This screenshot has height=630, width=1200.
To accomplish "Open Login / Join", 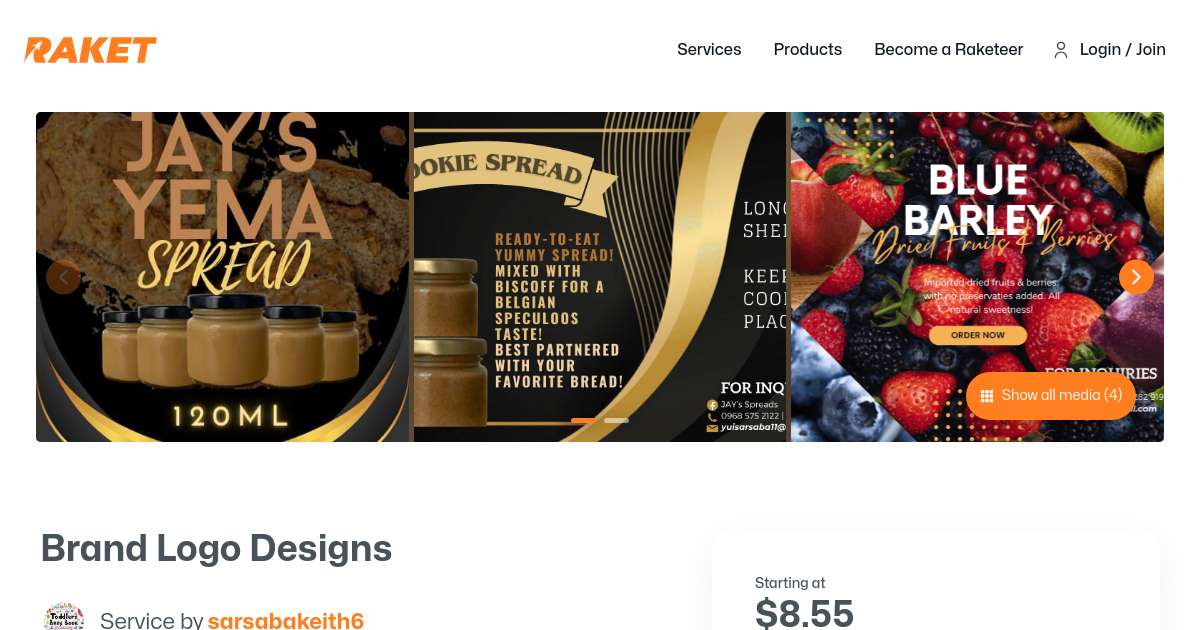I will coord(1123,49).
